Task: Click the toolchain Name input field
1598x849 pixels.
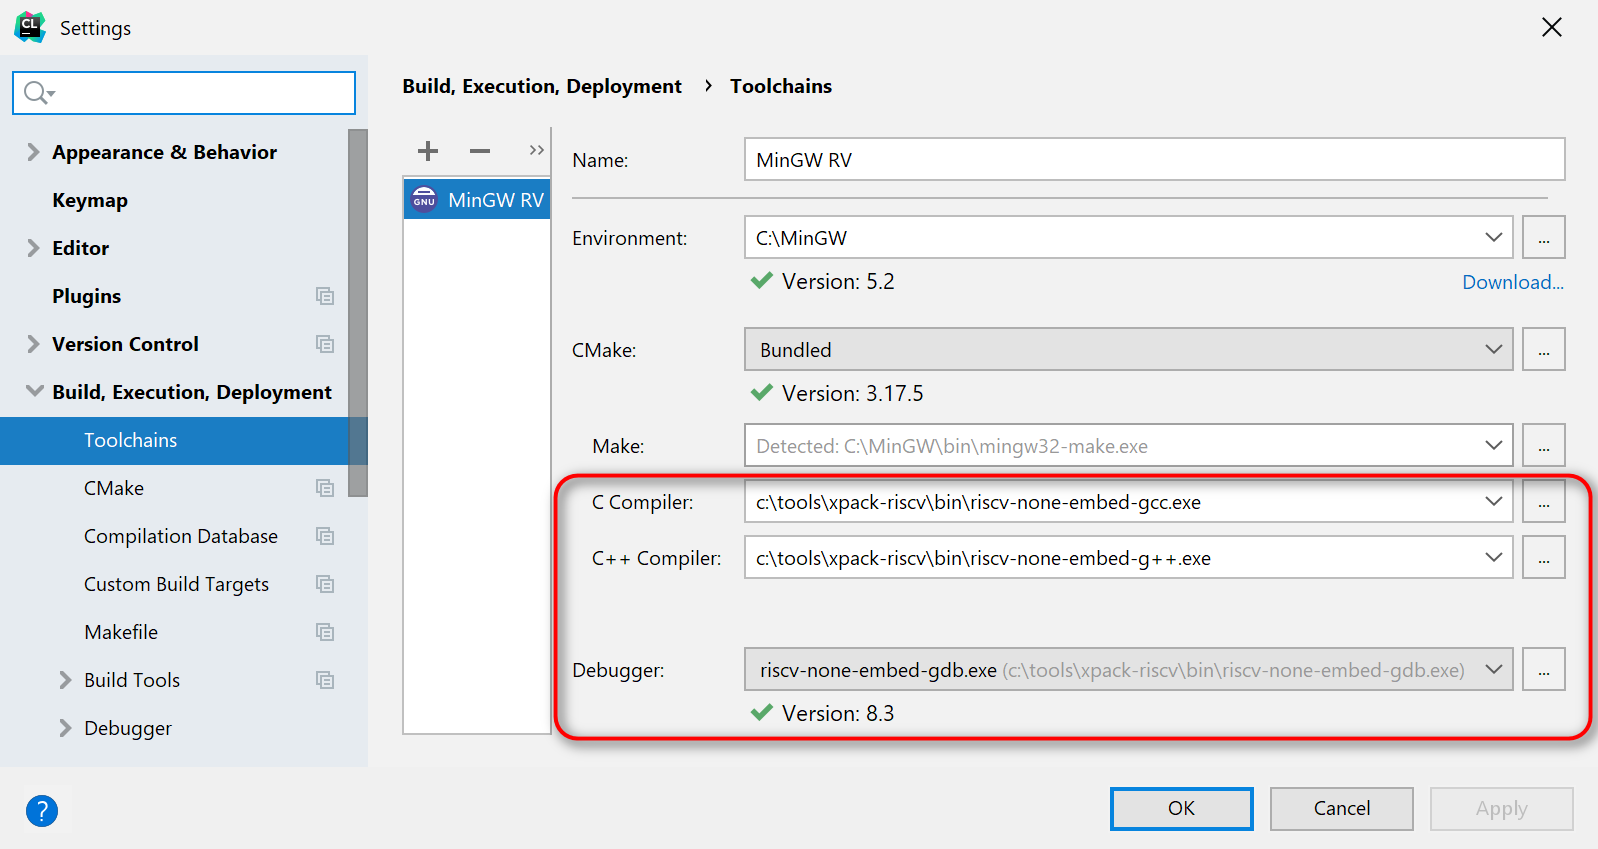Action: click(1154, 160)
